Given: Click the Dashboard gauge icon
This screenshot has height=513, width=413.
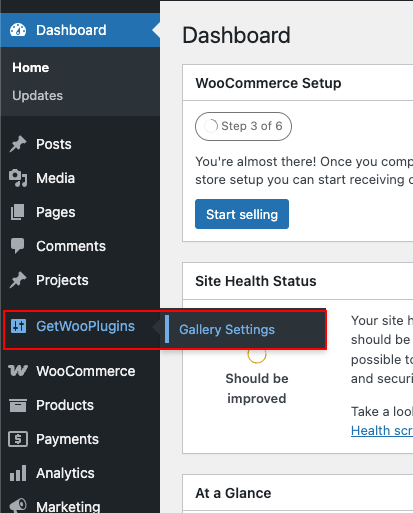Looking at the screenshot, I should [18, 30].
